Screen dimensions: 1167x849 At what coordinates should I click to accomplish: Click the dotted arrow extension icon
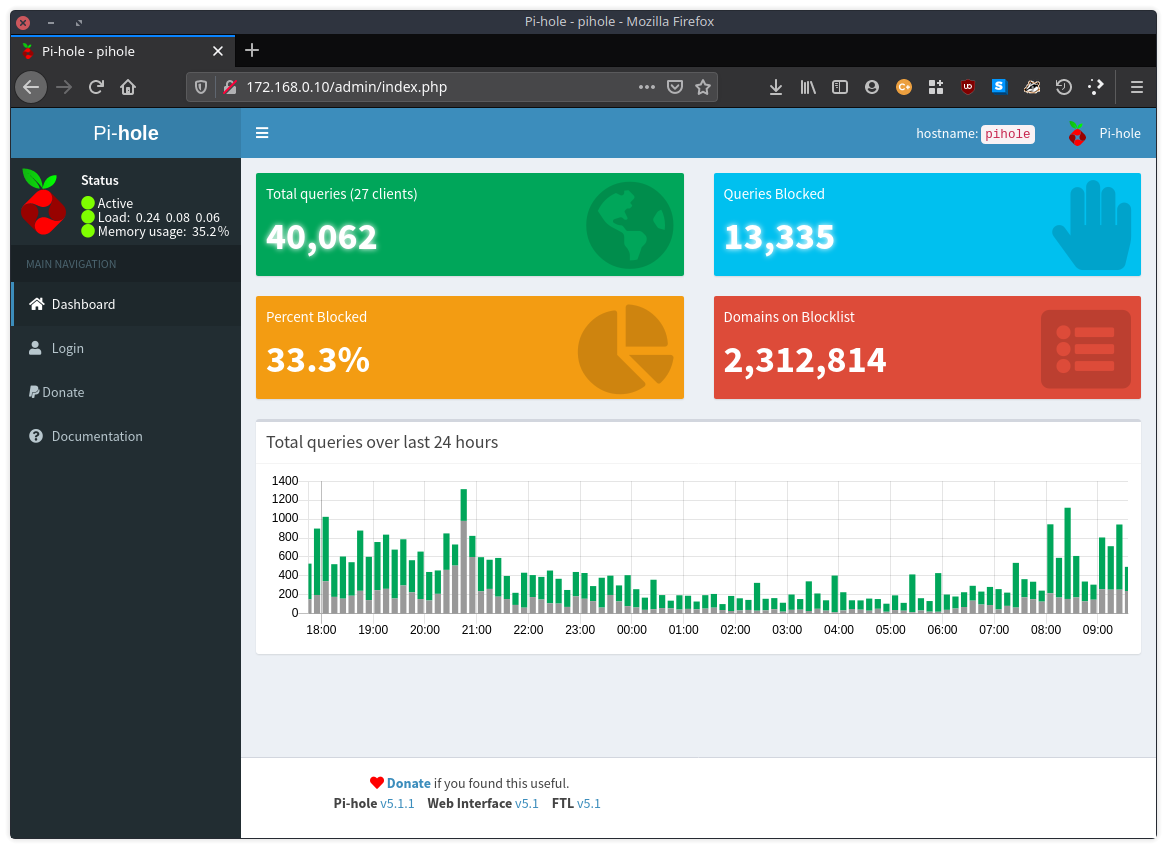[x=1096, y=87]
